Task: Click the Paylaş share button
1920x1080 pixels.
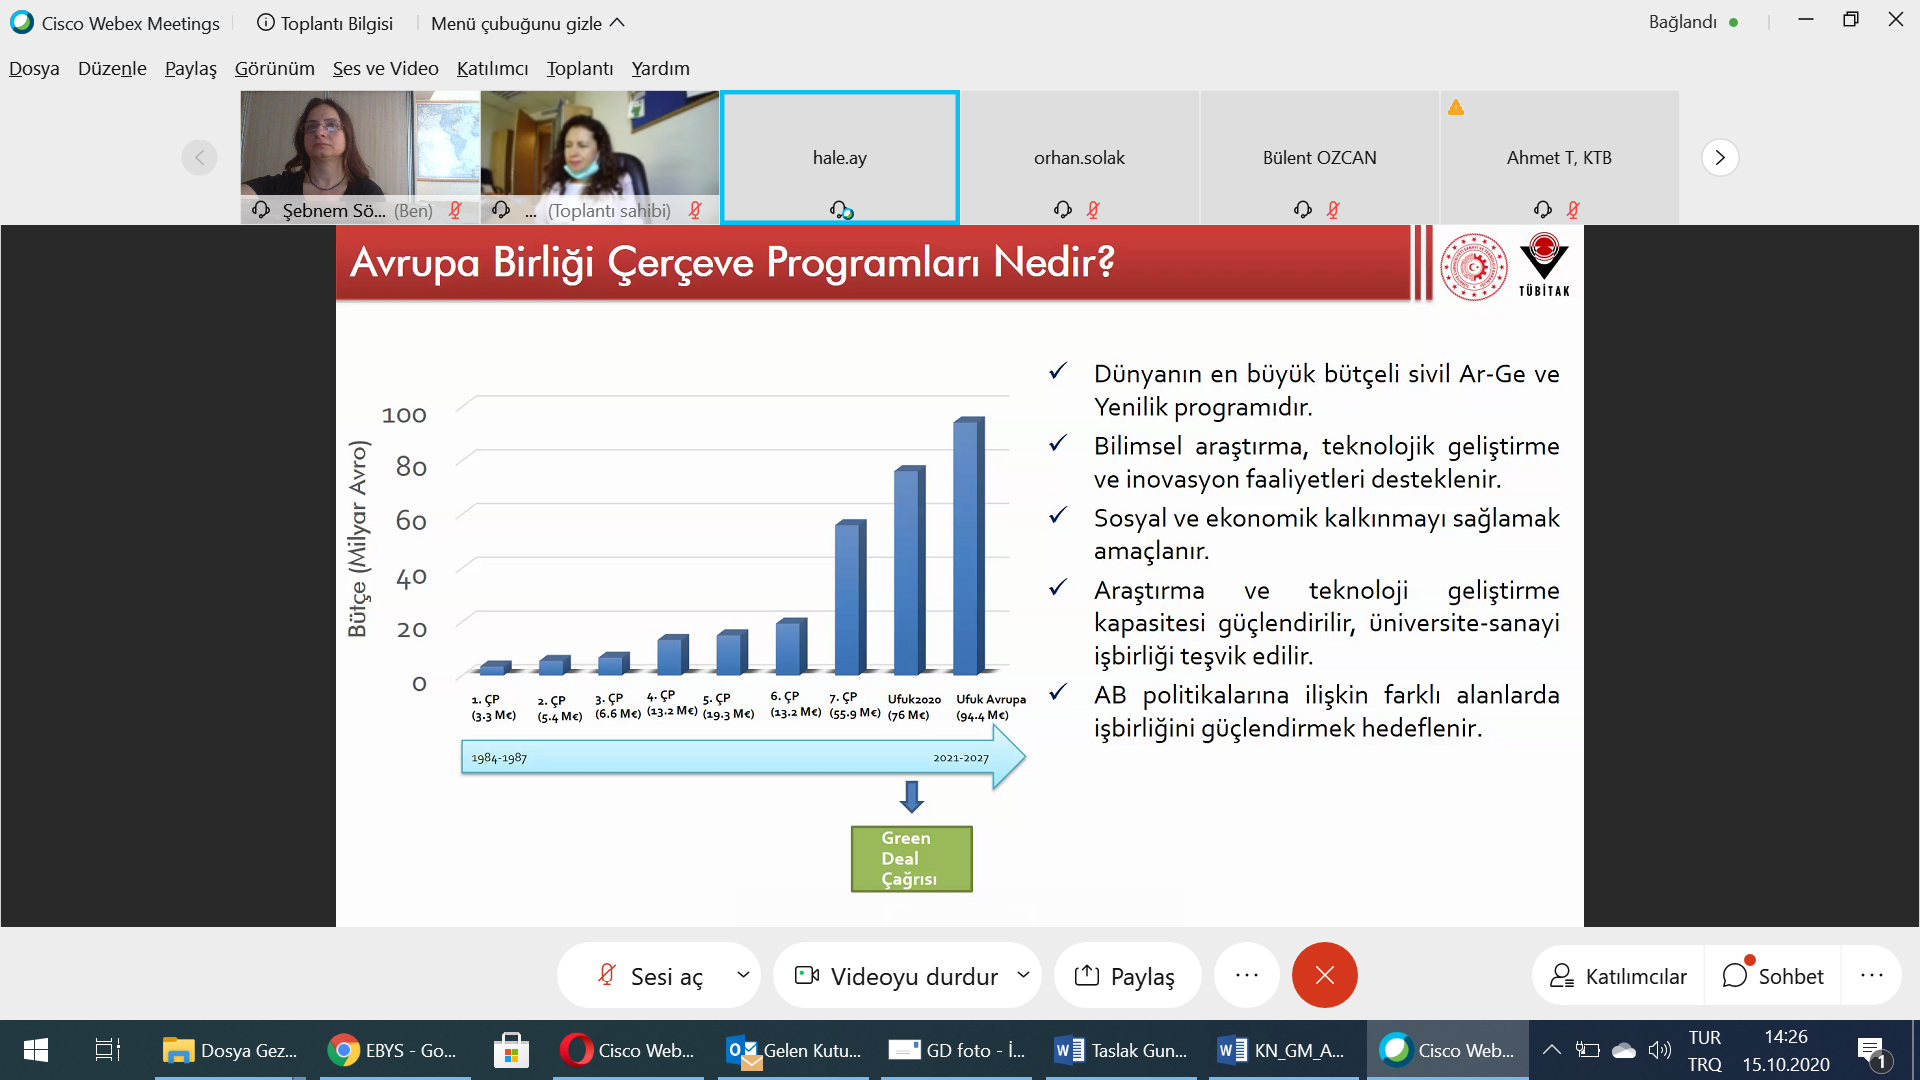Action: pos(1125,975)
